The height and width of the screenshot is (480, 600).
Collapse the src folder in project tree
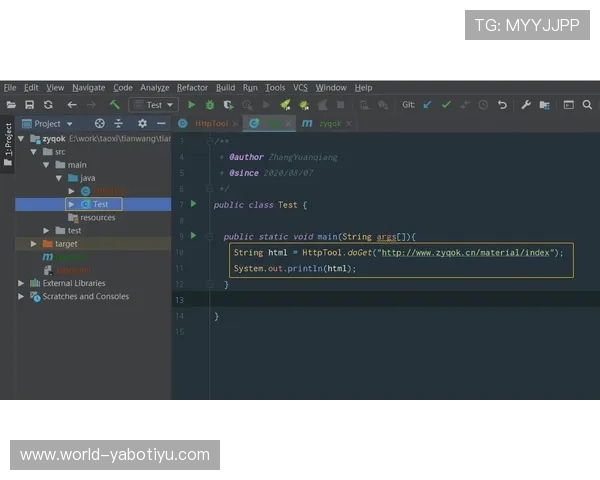tap(34, 152)
